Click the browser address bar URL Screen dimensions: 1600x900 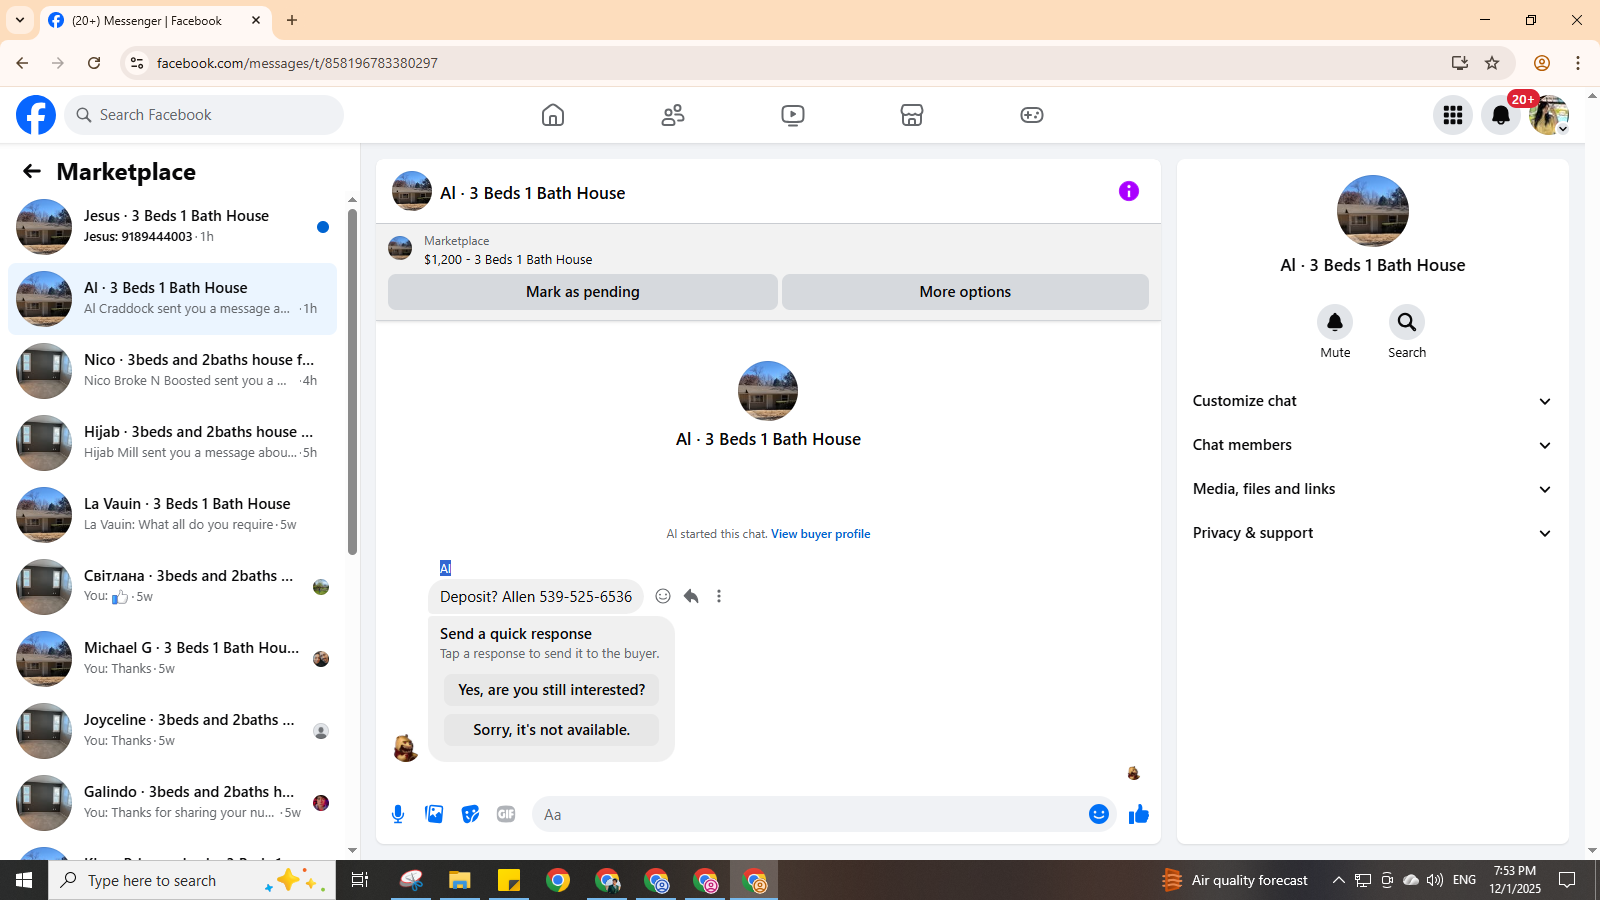297,63
